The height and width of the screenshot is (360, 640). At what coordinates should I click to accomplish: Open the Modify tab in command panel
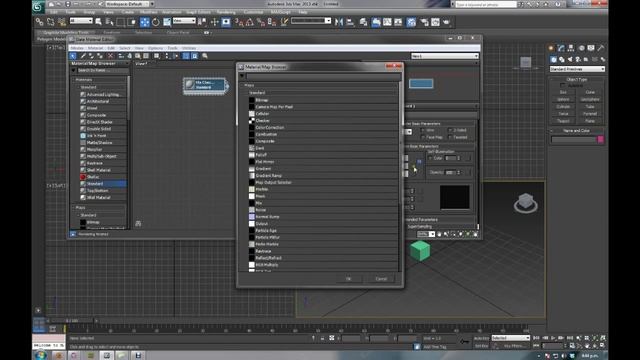pos(561,48)
